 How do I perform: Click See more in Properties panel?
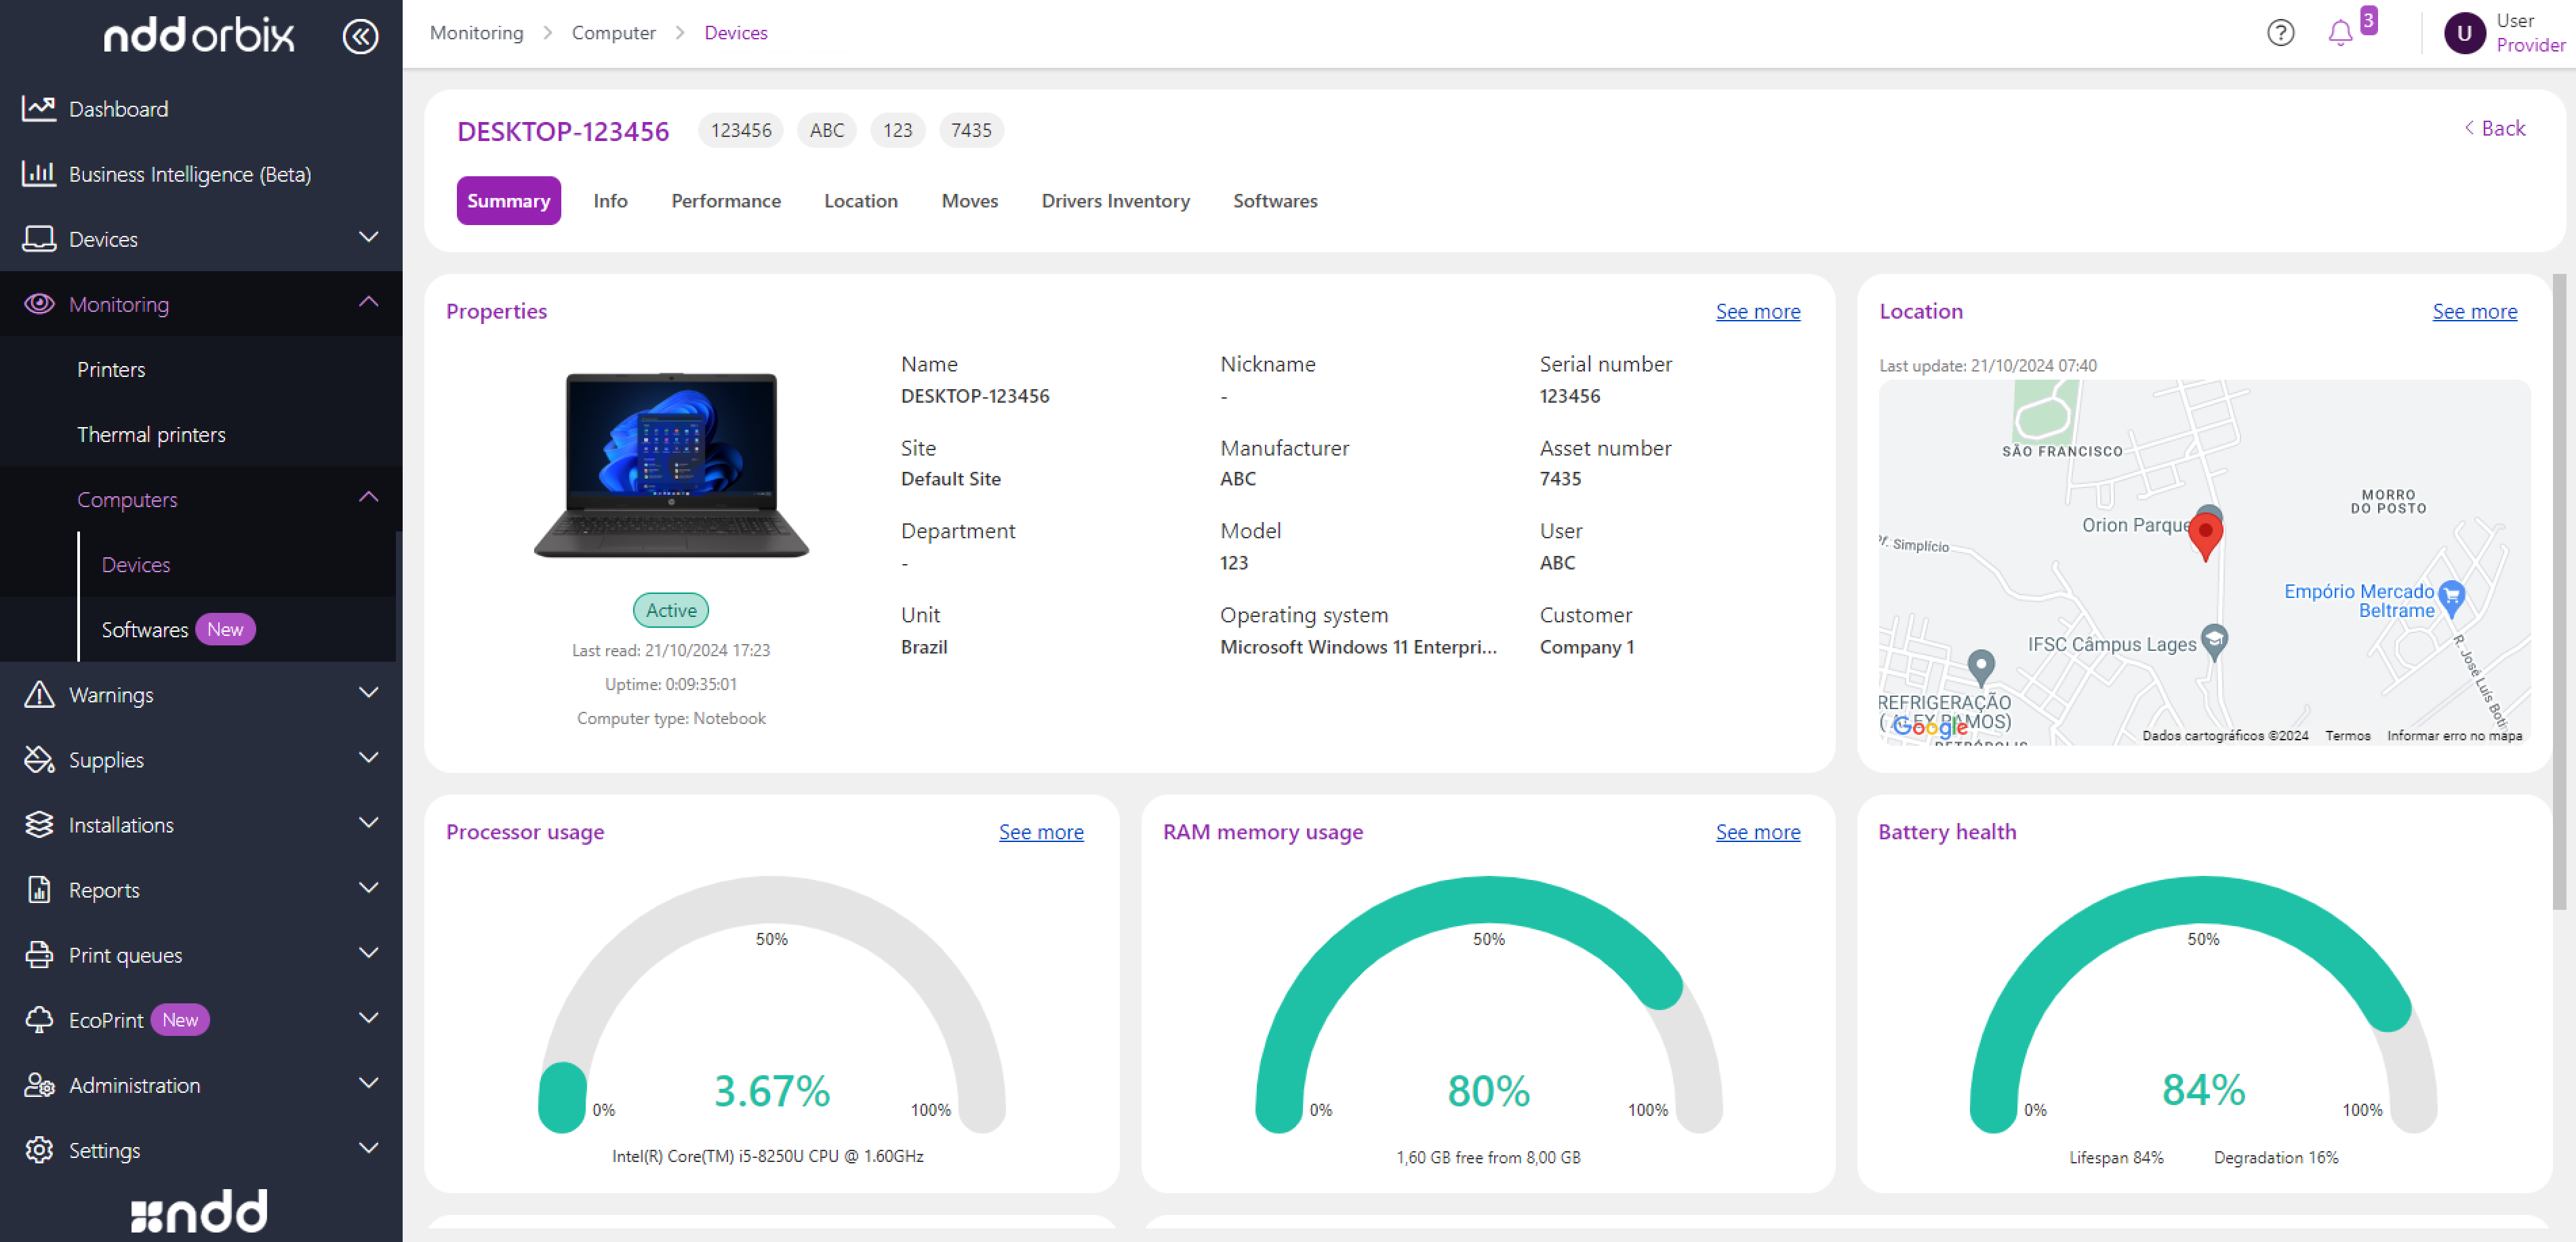point(1756,311)
